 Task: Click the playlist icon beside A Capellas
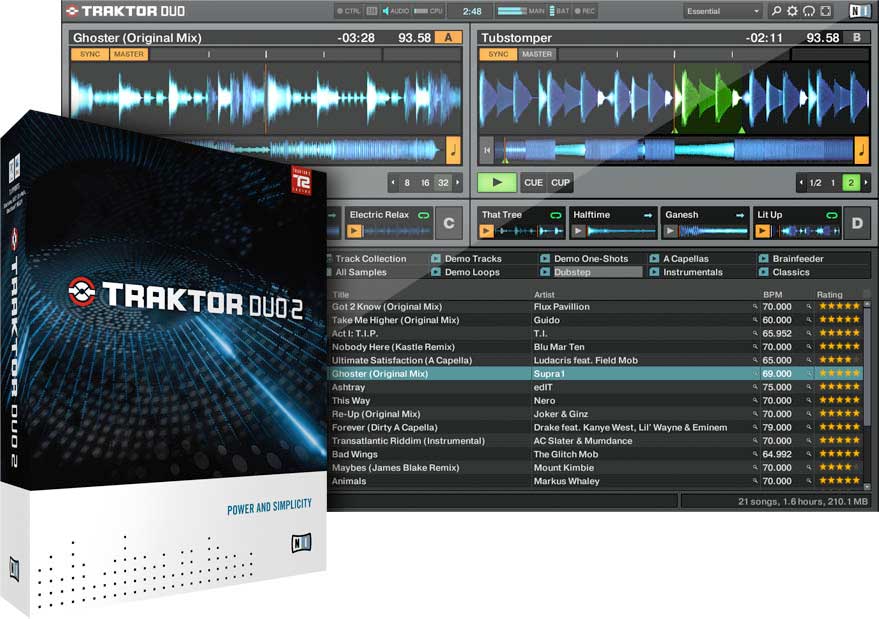(x=654, y=258)
